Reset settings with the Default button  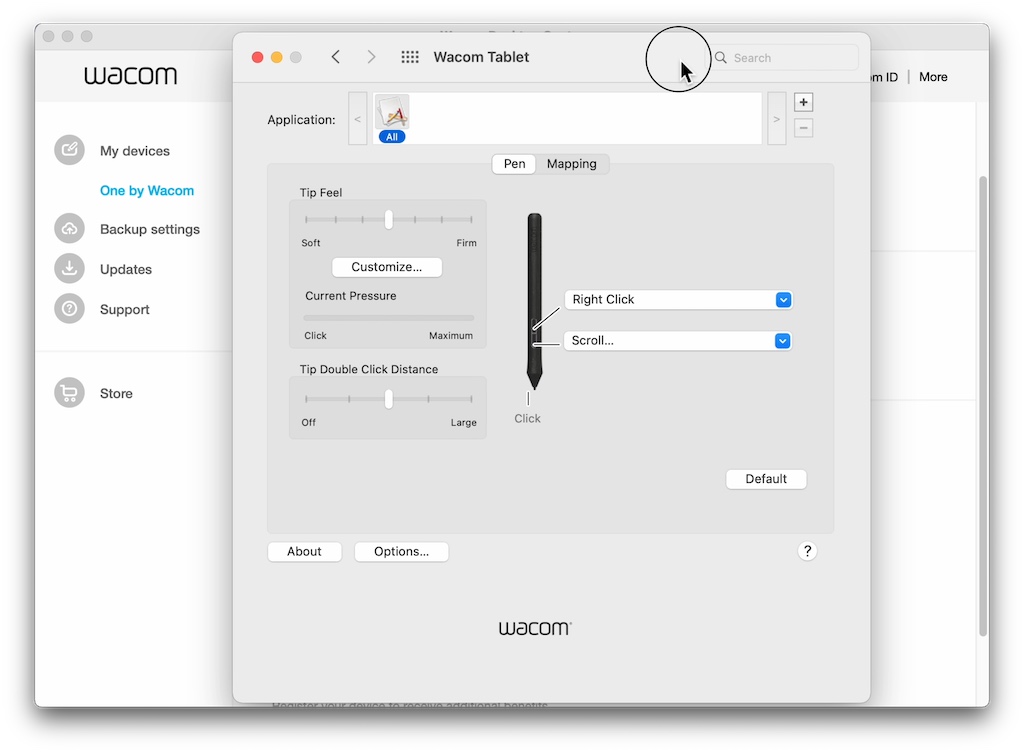point(766,478)
